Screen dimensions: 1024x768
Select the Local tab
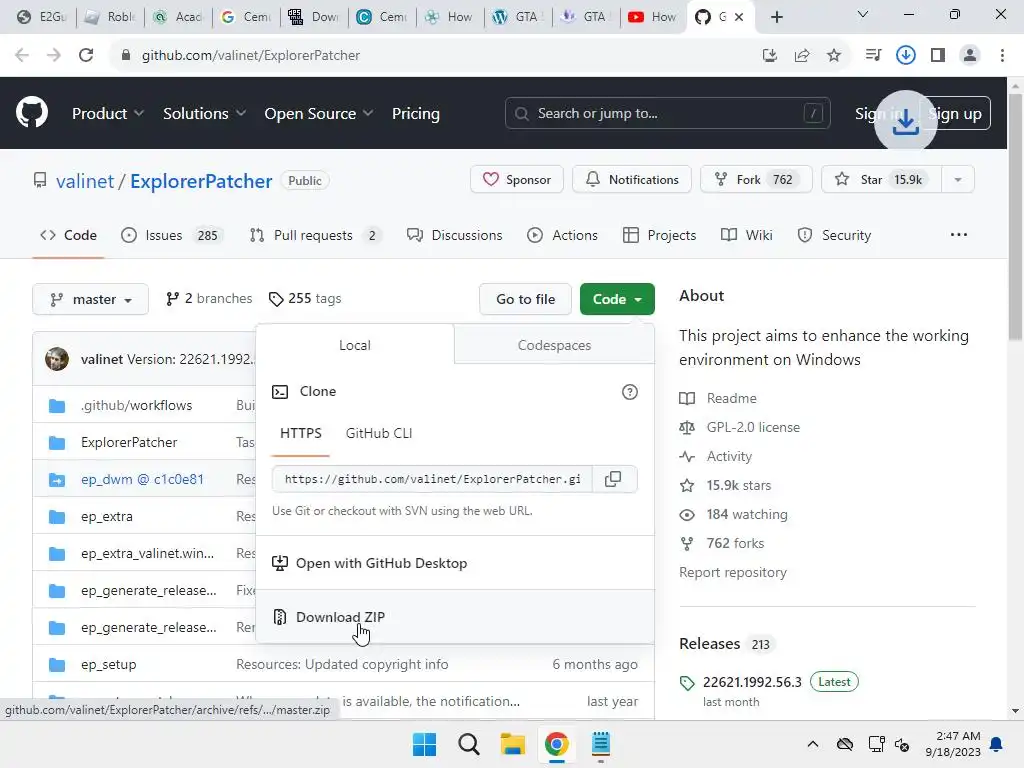(355, 345)
